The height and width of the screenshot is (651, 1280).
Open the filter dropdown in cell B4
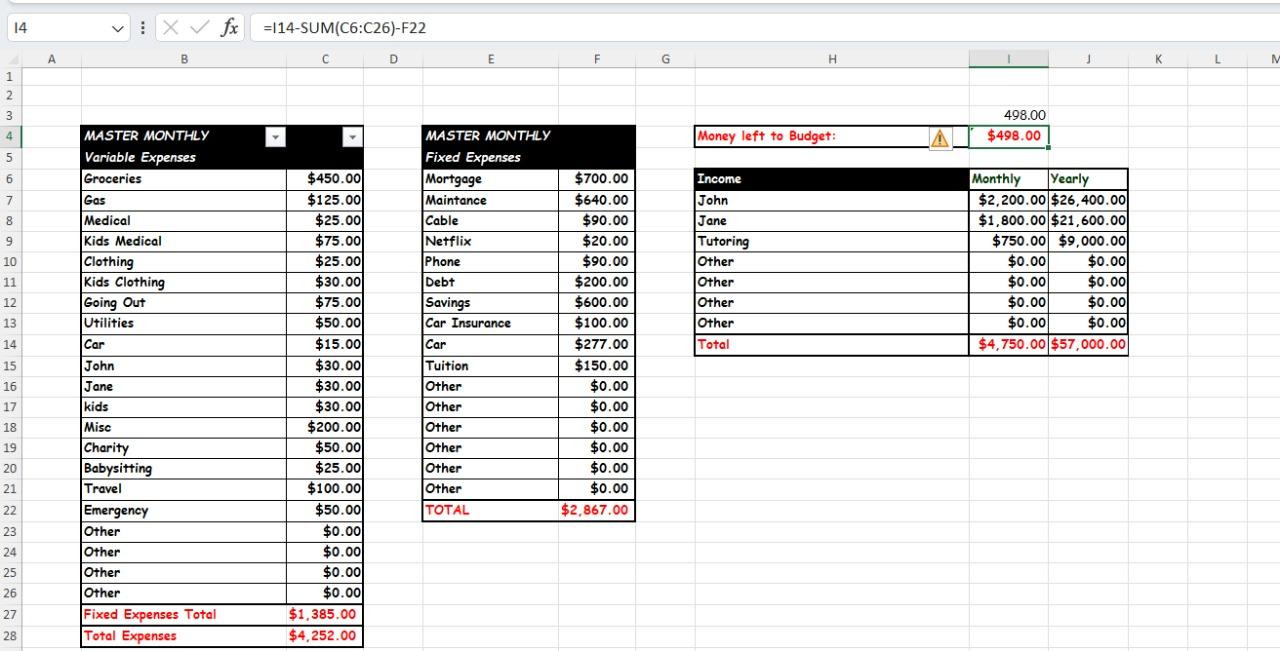275,137
